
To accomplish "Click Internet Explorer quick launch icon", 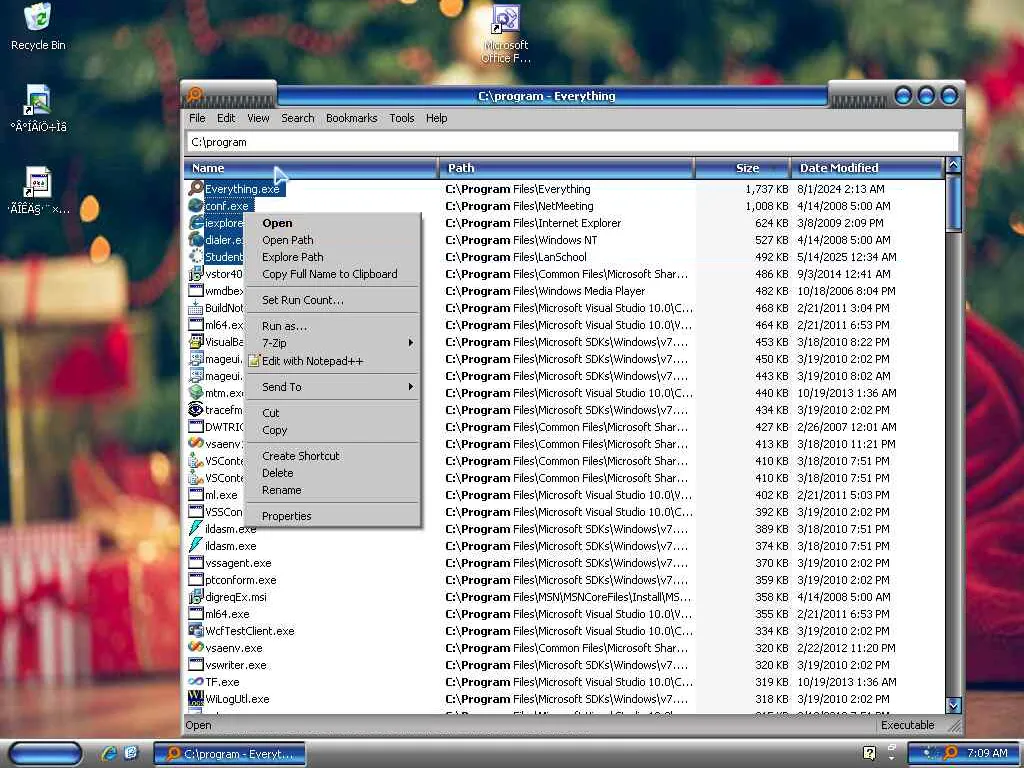I will [109, 753].
